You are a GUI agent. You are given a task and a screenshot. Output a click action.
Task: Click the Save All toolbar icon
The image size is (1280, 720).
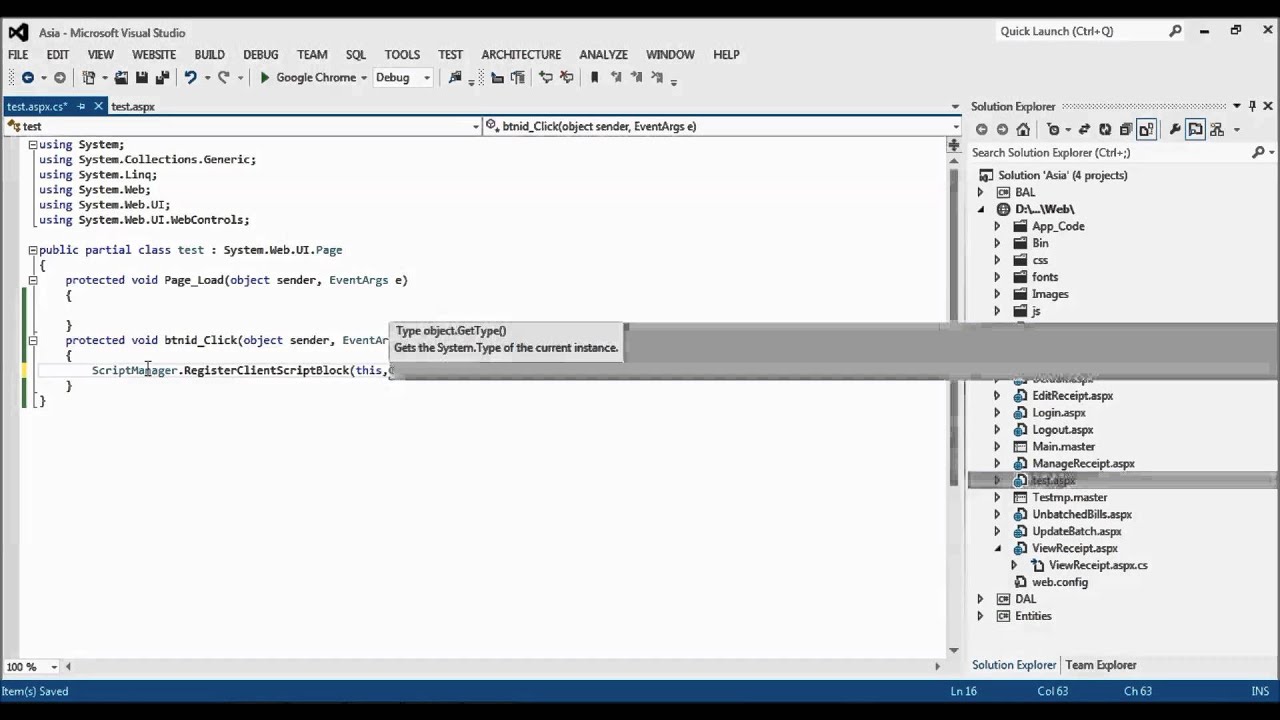(162, 78)
